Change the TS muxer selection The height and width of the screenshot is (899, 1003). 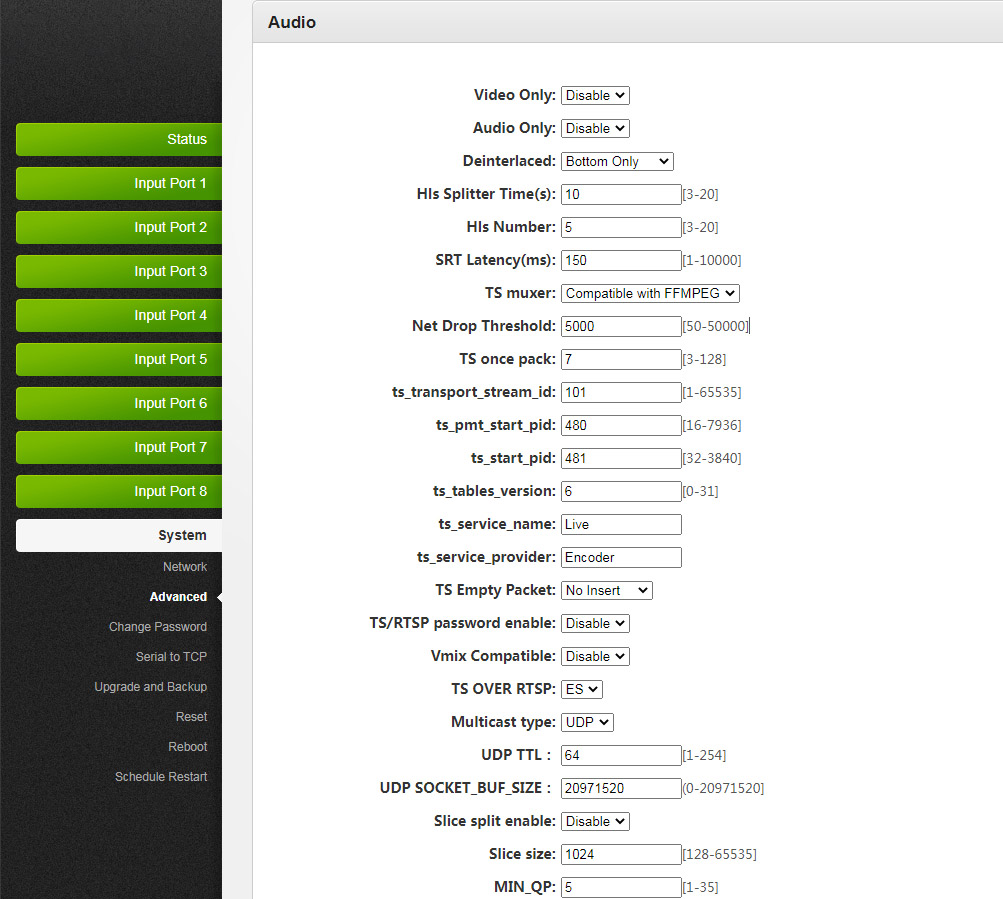click(x=650, y=293)
